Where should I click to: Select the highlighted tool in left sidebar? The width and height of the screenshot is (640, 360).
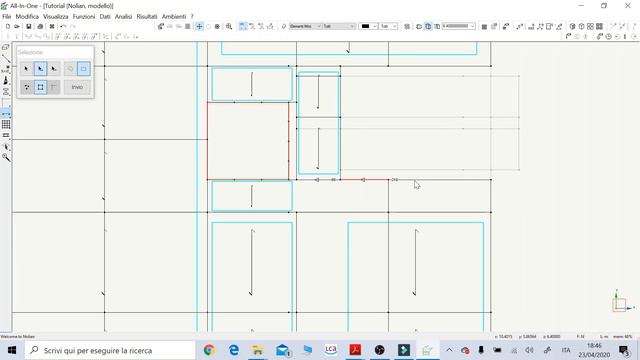(x=6, y=113)
